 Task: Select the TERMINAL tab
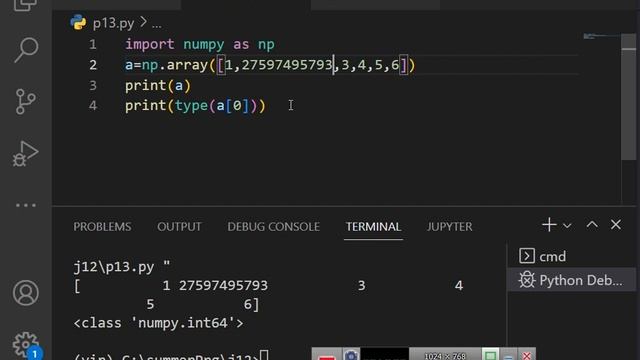(373, 227)
